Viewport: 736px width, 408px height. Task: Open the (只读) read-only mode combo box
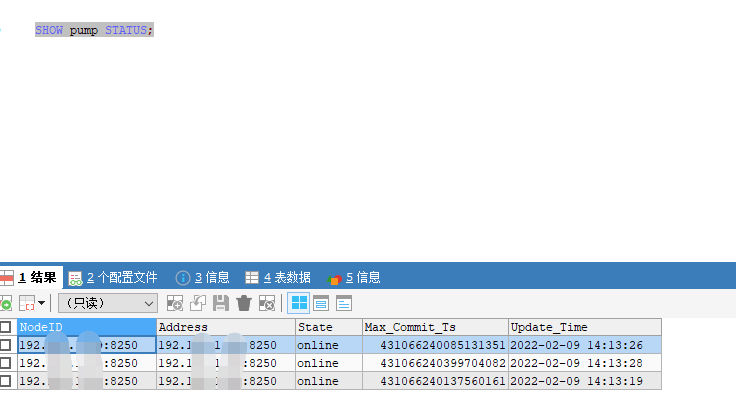coord(107,303)
